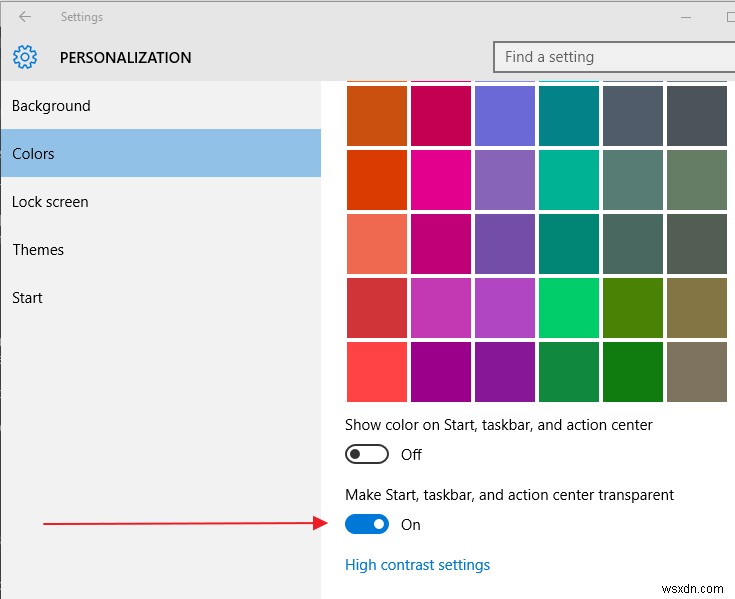Choose dark green swatch beside the taupe swatch

pyautogui.click(x=633, y=372)
